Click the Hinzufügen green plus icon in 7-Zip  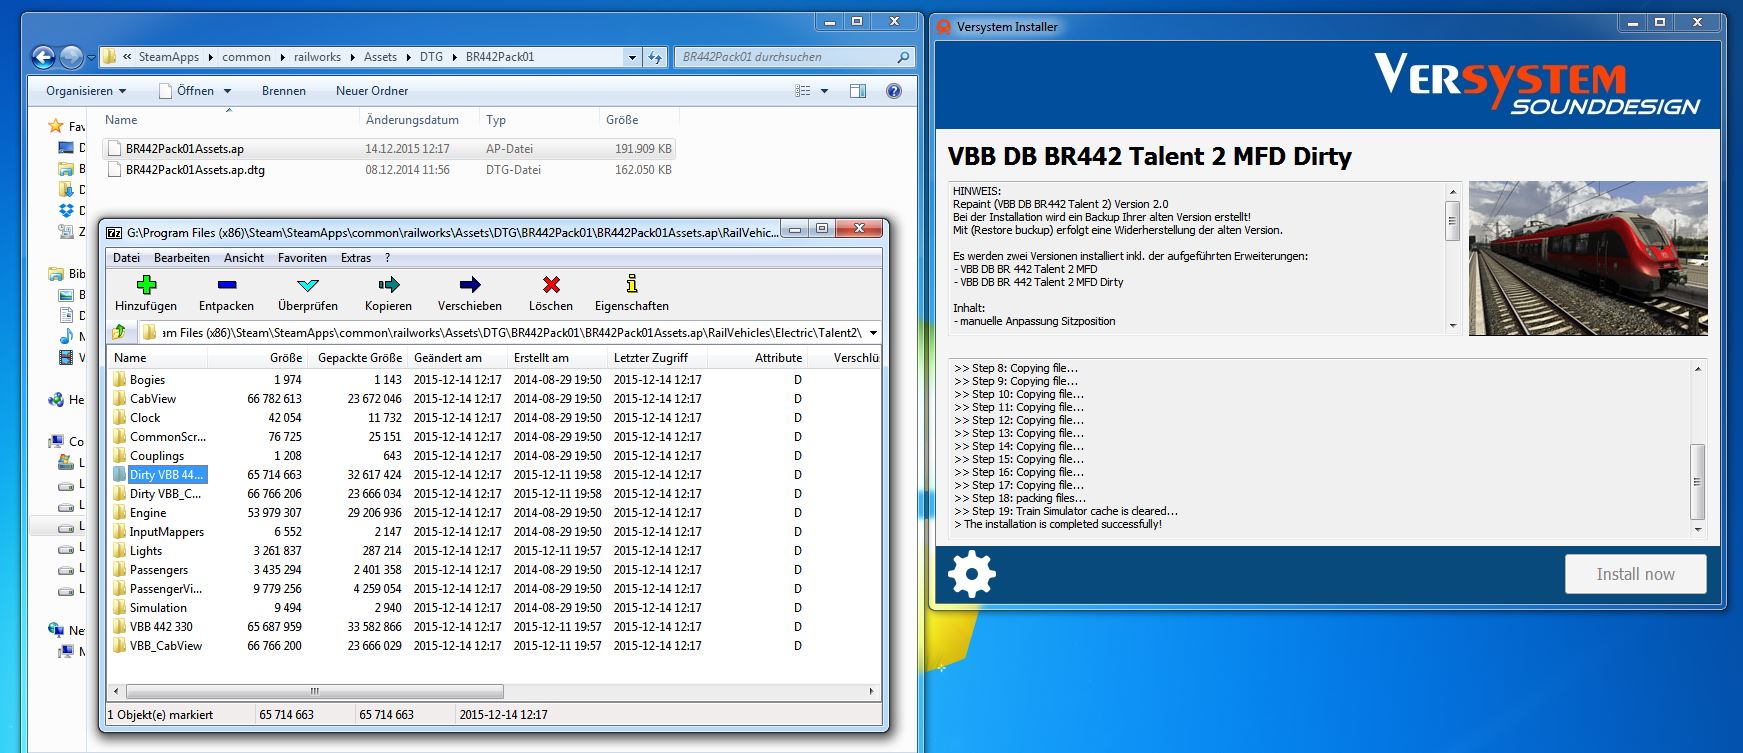tap(146, 285)
